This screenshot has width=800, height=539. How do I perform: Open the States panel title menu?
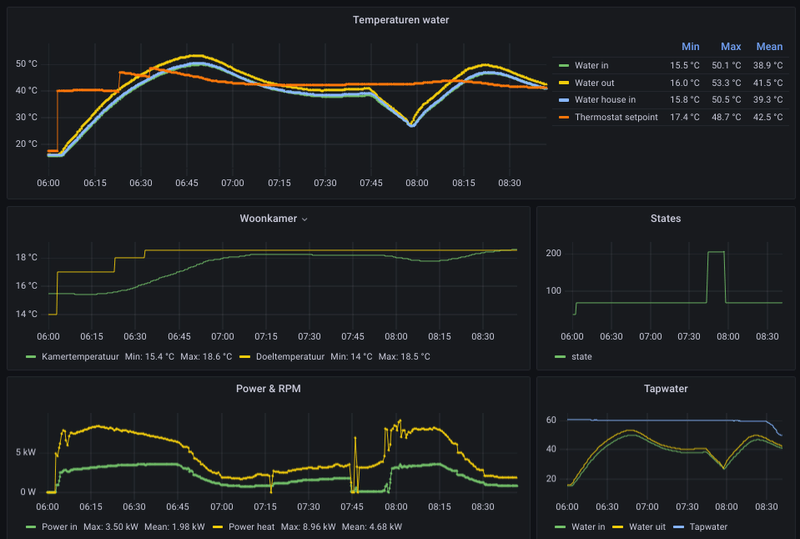tap(665, 218)
